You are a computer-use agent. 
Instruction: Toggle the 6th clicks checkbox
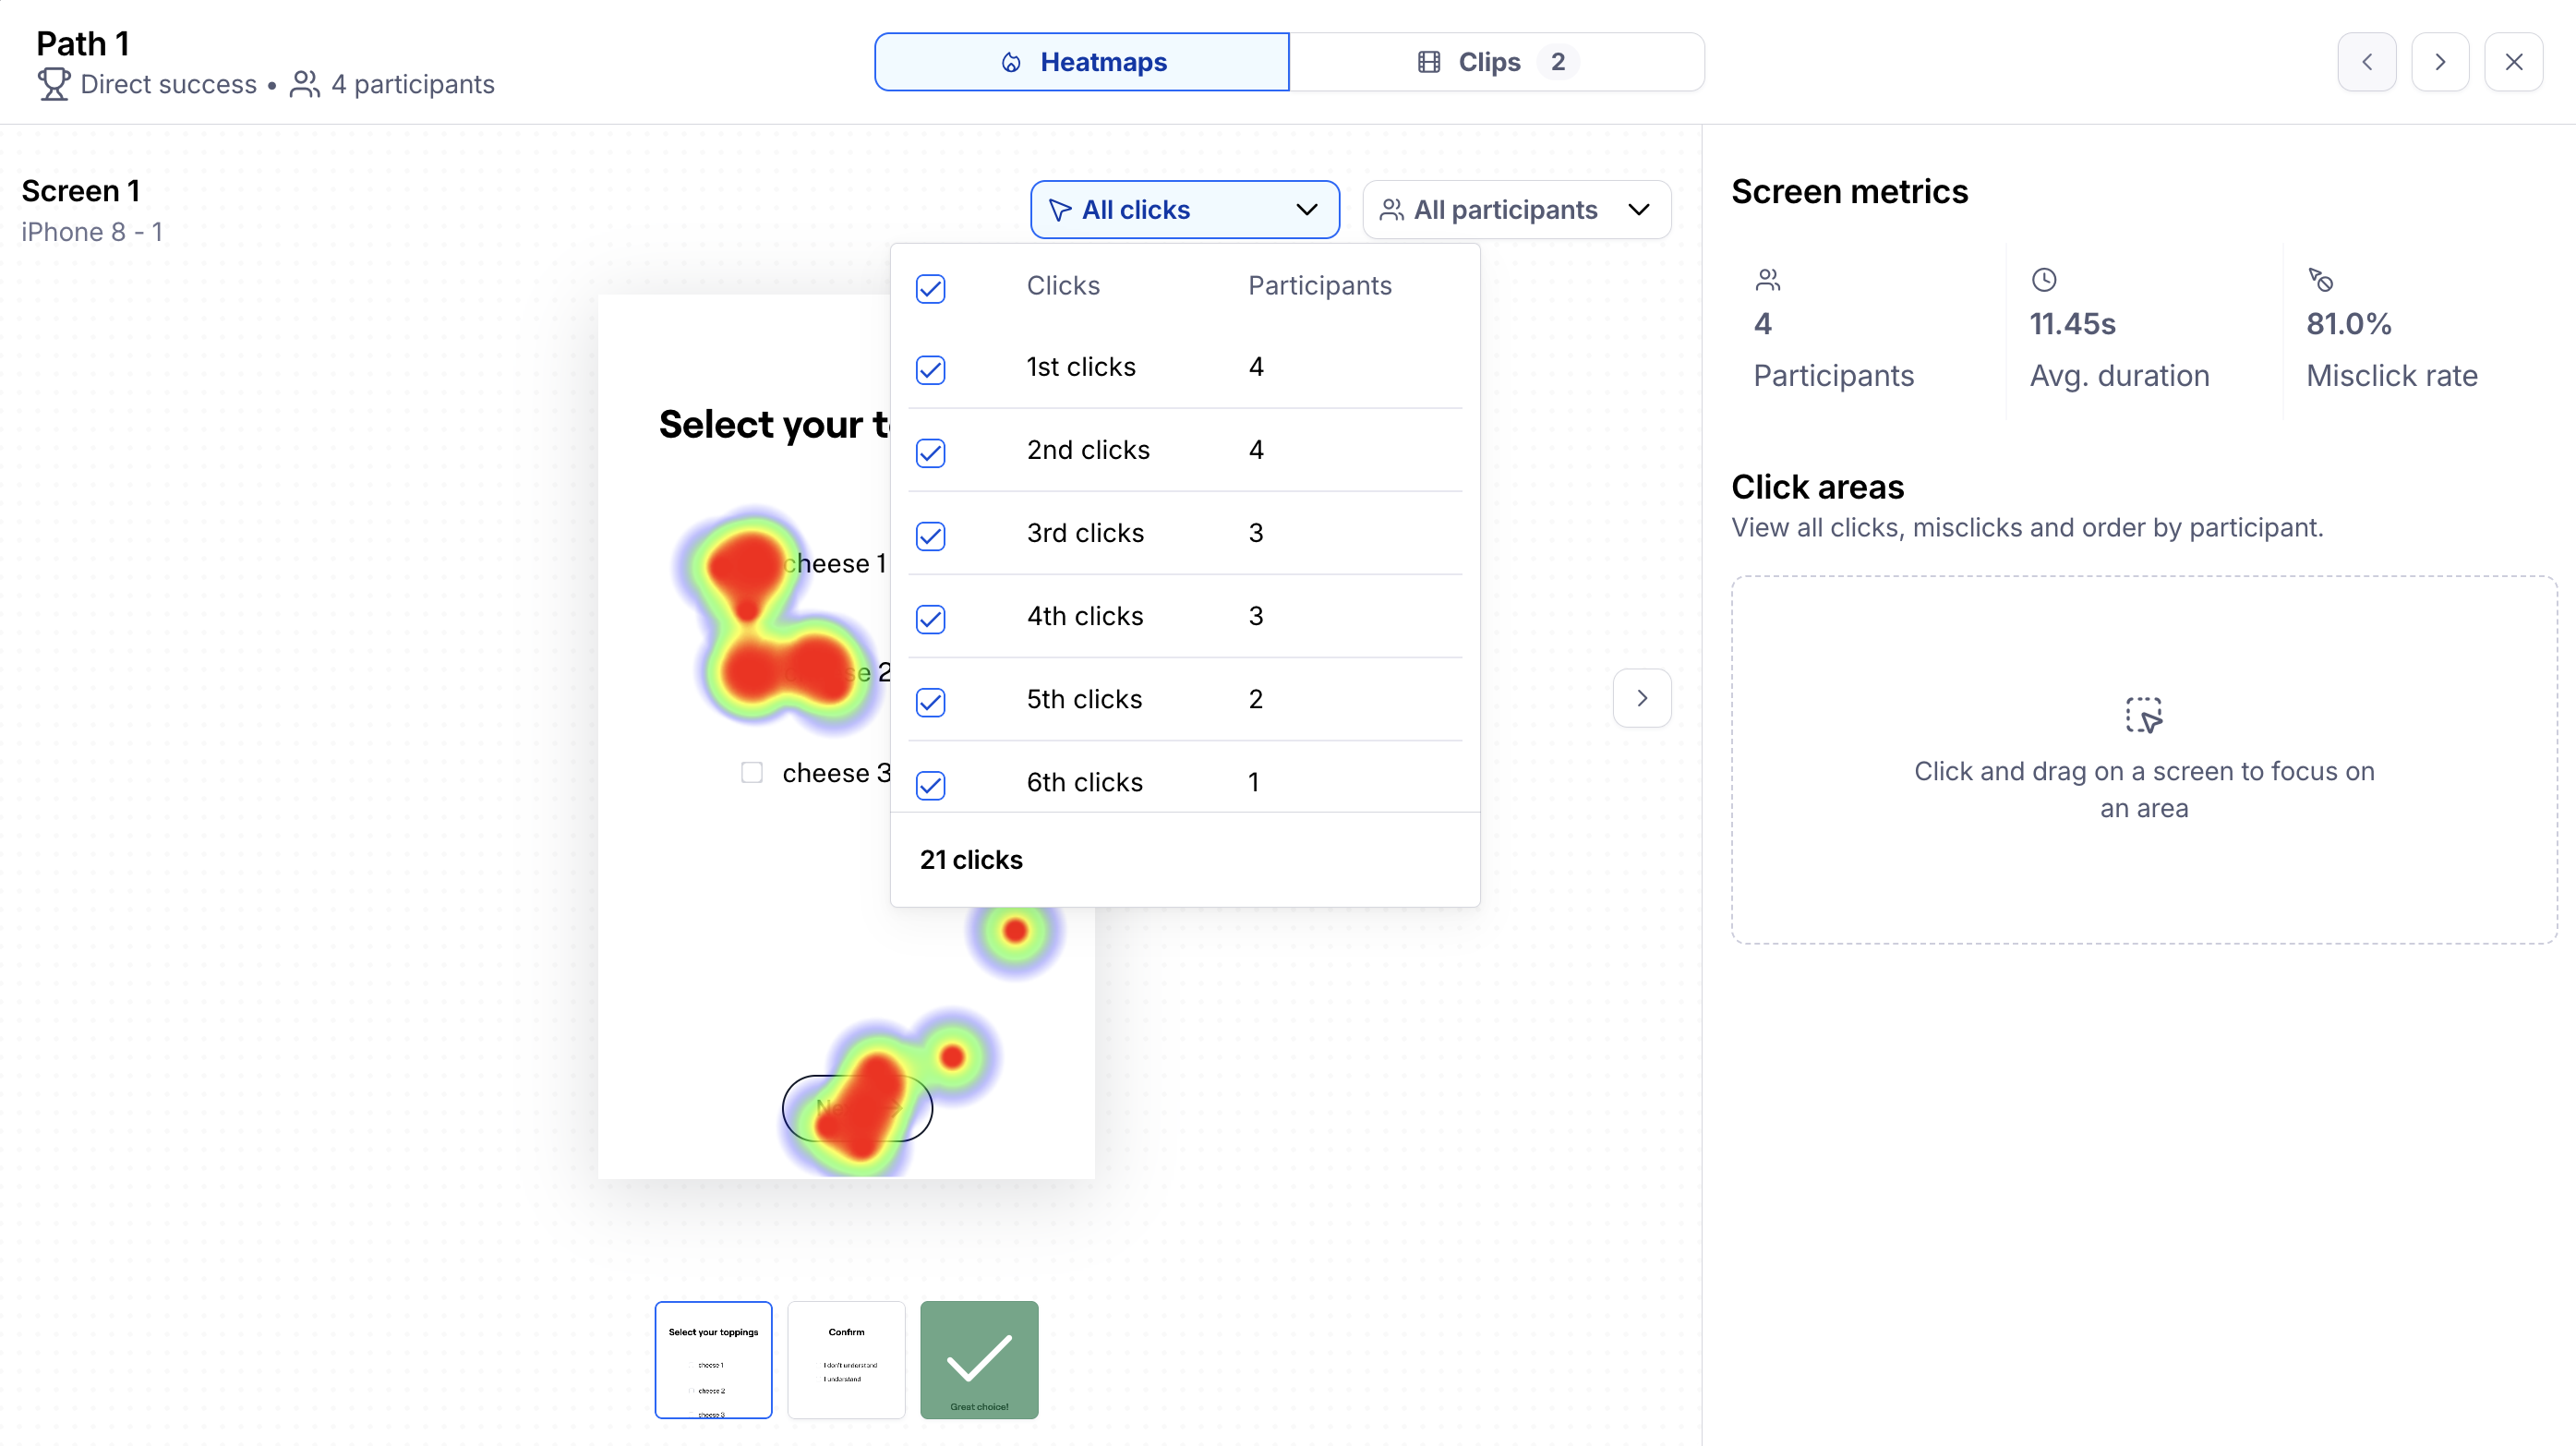tap(930, 784)
